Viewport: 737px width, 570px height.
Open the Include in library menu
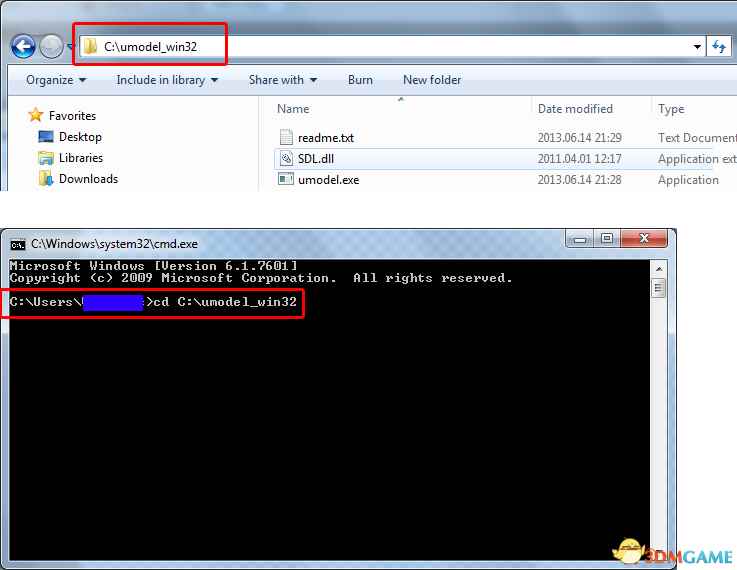tap(167, 80)
